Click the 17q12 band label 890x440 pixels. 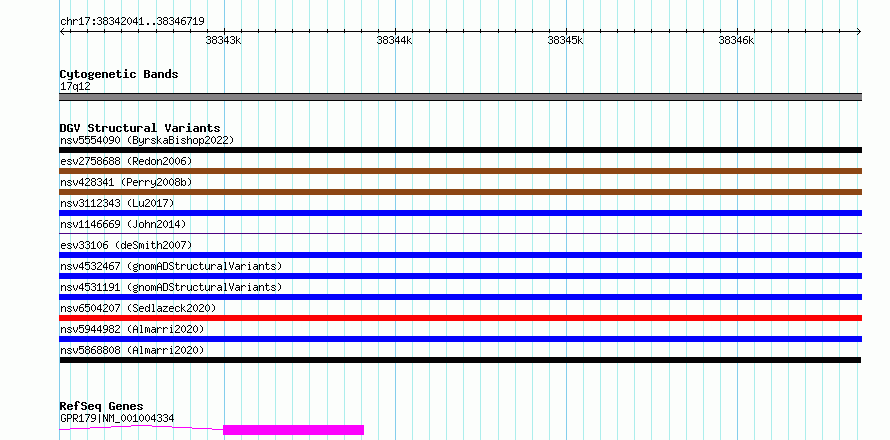click(75, 87)
